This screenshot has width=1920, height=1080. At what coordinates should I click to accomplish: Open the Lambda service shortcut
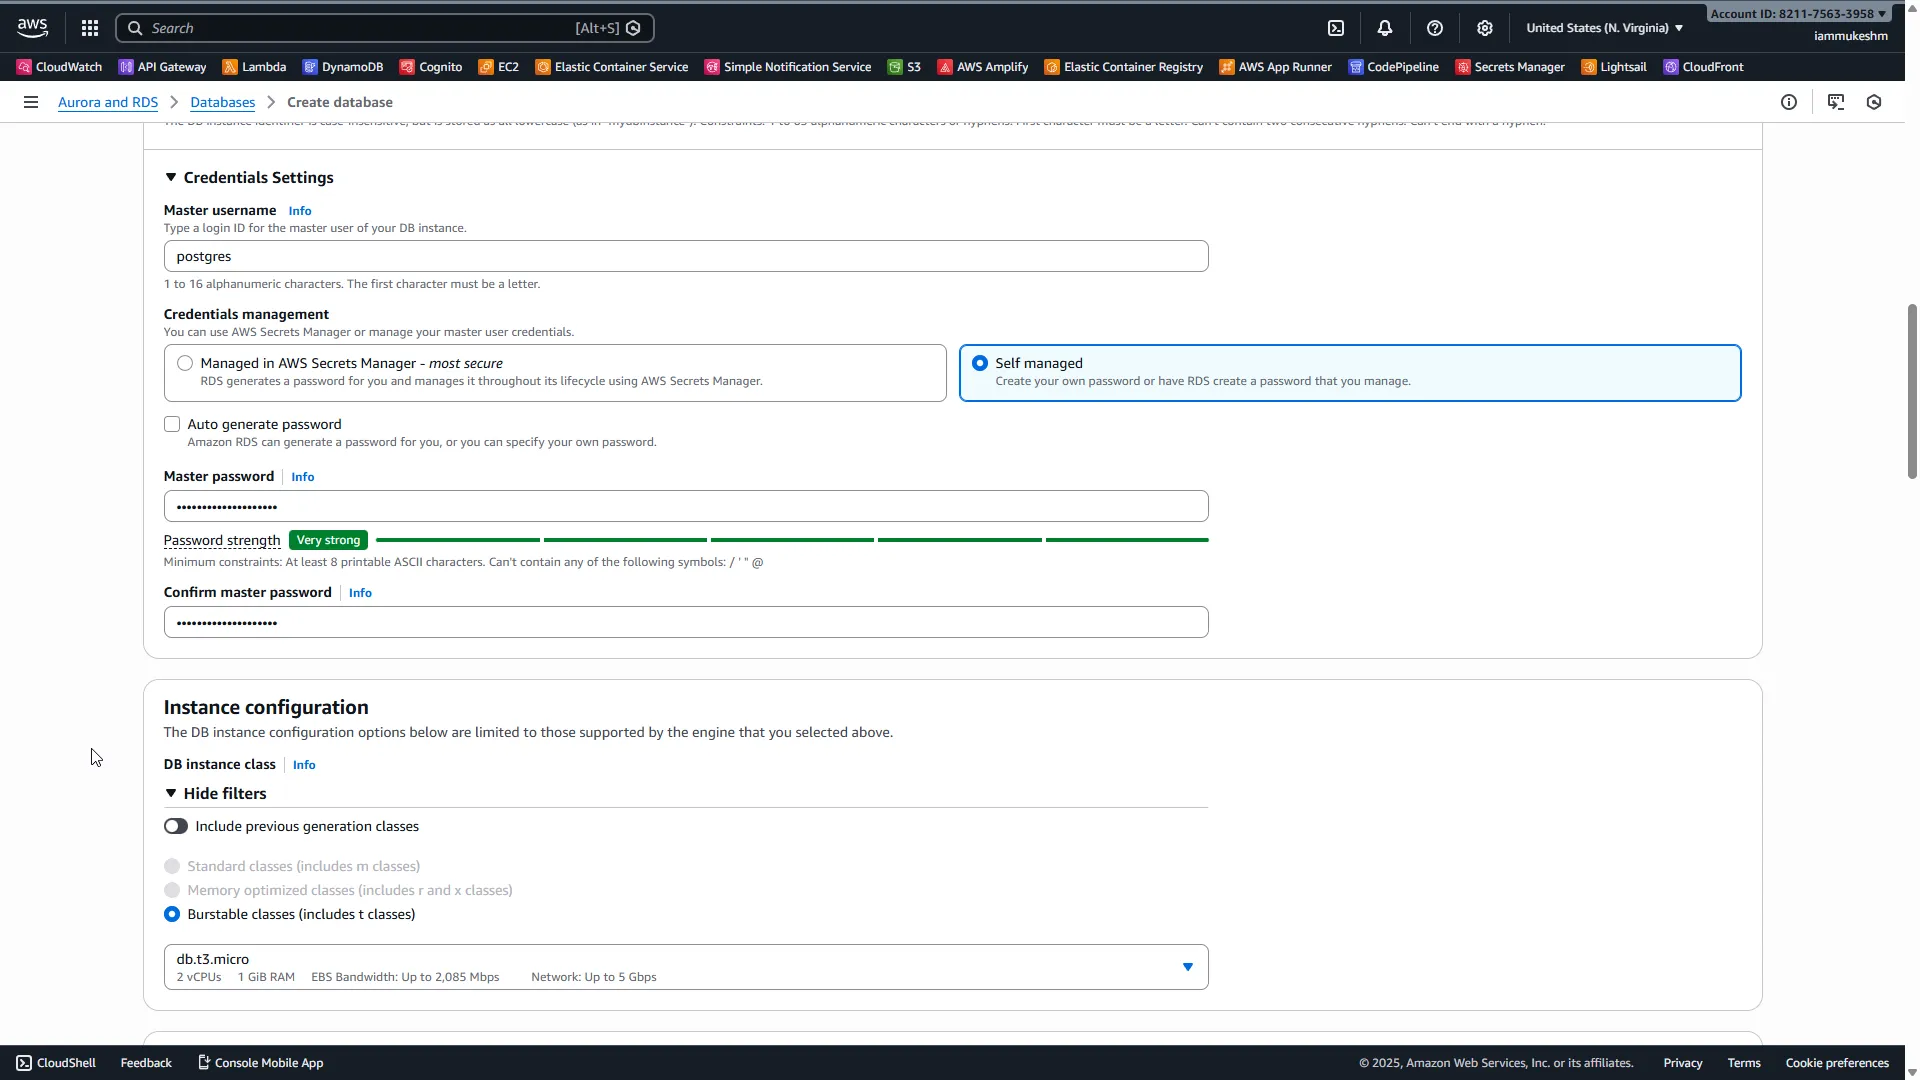click(x=253, y=66)
